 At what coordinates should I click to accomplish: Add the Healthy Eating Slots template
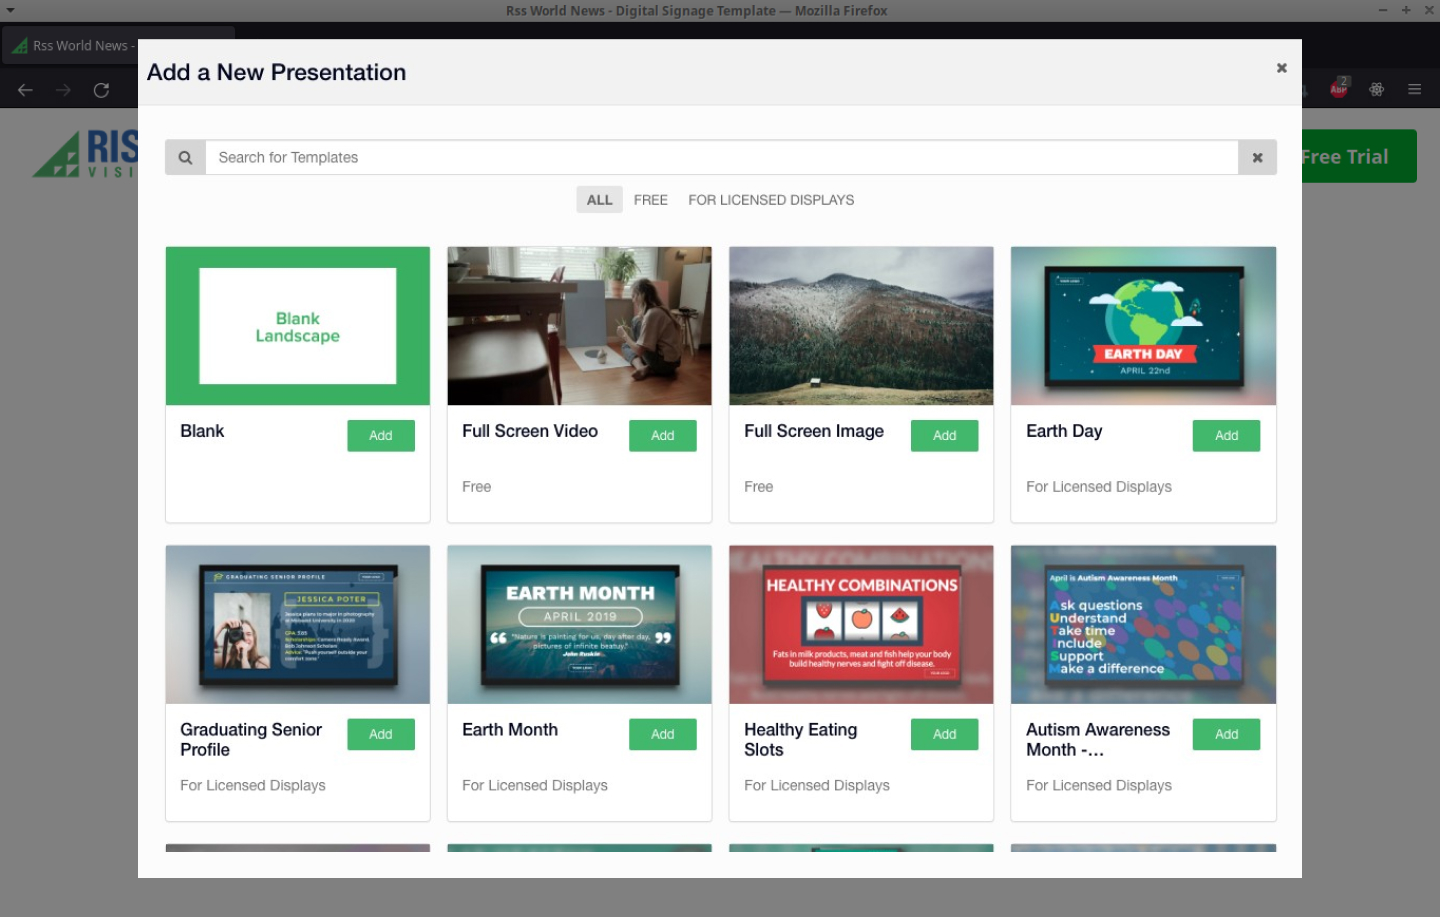(945, 735)
